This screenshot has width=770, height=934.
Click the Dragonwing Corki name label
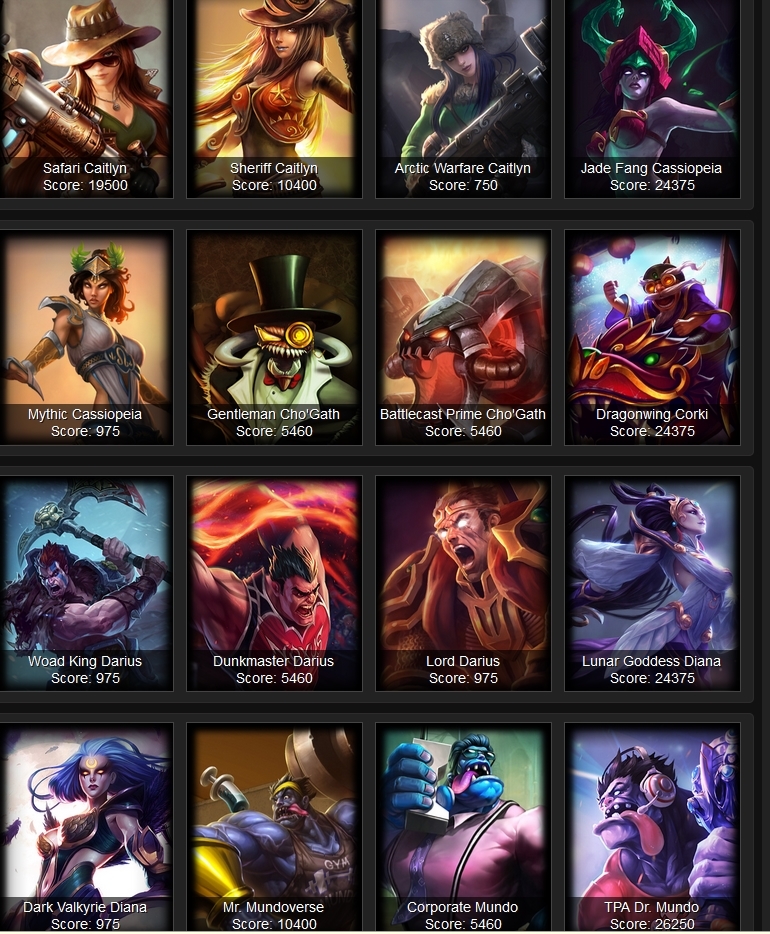click(652, 414)
